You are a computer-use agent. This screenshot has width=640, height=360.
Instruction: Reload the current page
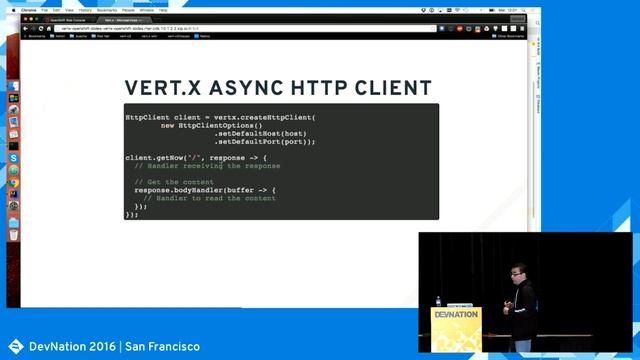41,29
